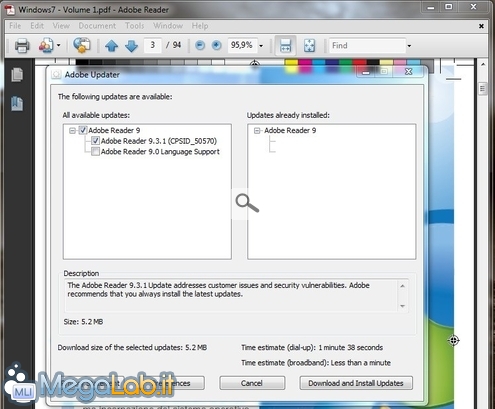495x409 pixels.
Task: Click Adobe Reader PDF icon in title bar
Action: (x=10, y=10)
